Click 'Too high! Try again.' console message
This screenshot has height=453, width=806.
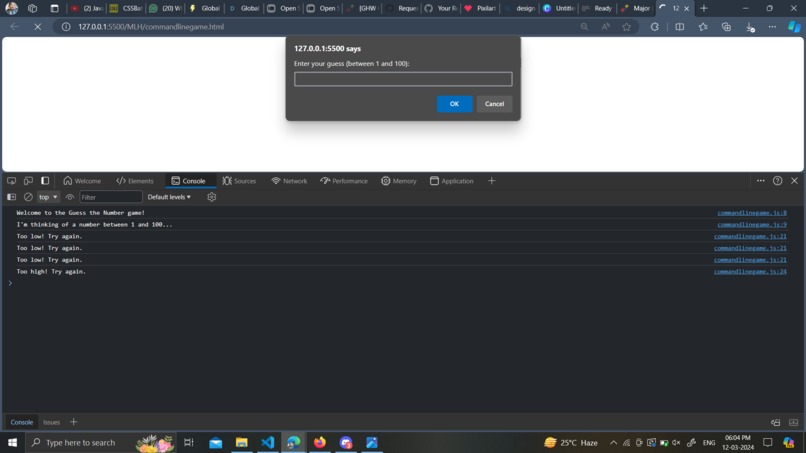point(51,271)
